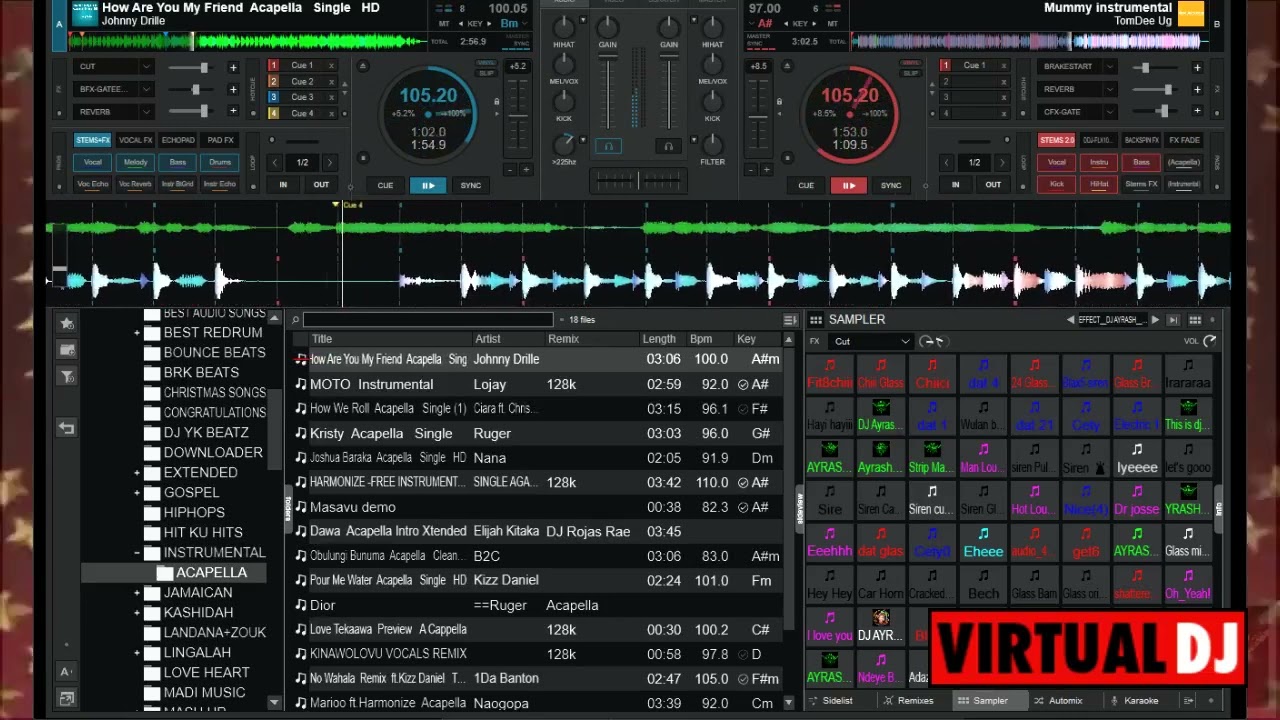Viewport: 1280px width, 720px height.
Task: Click the right deck pitch minus button
Action: click(749, 170)
